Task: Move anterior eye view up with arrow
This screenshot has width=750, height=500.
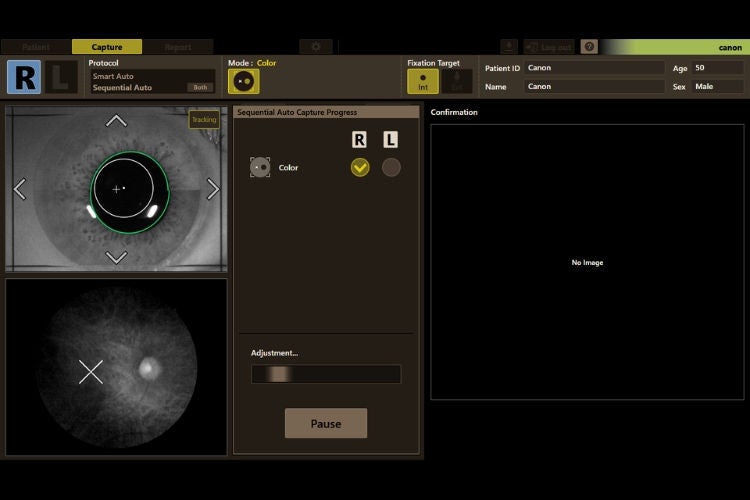Action: (116, 121)
